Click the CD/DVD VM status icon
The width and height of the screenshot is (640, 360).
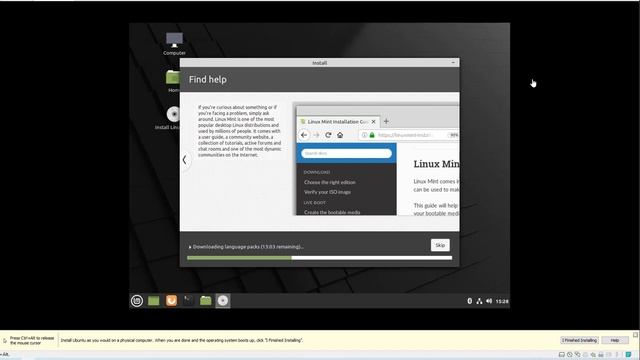click(x=570, y=355)
